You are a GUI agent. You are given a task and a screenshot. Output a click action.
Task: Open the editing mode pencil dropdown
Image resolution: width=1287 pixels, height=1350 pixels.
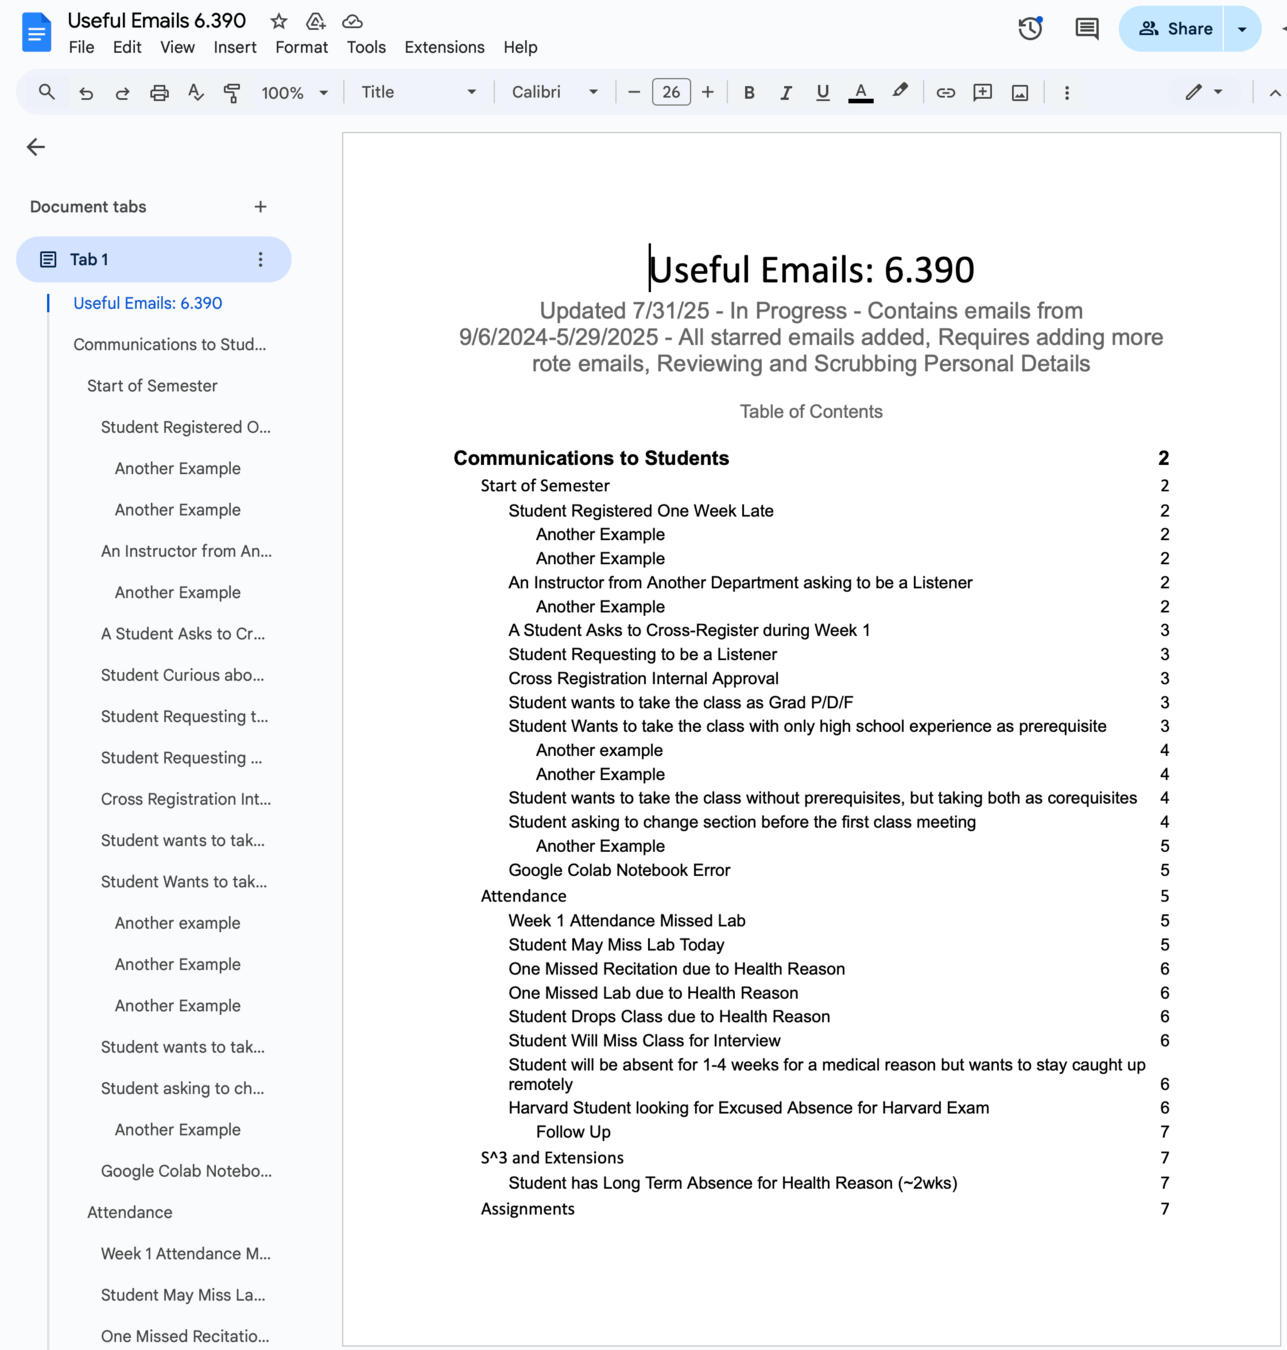click(x=1204, y=92)
